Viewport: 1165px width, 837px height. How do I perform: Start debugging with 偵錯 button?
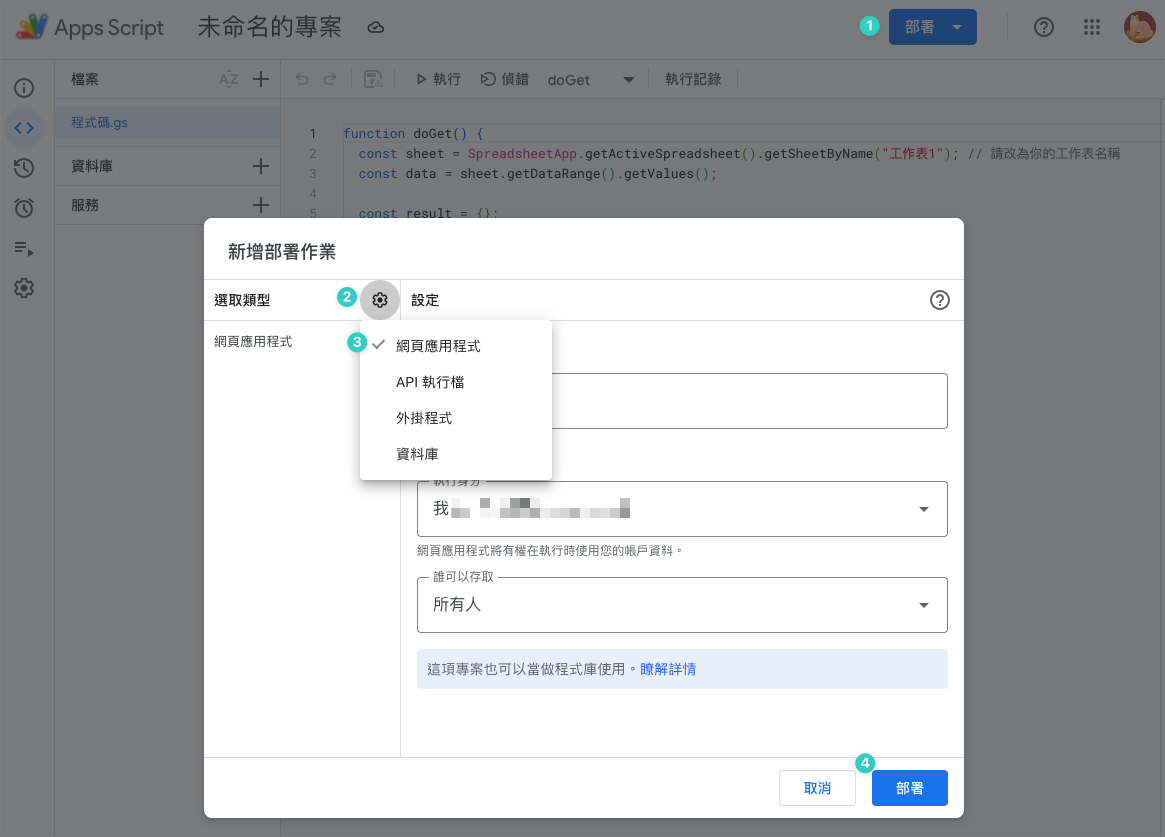(x=504, y=79)
